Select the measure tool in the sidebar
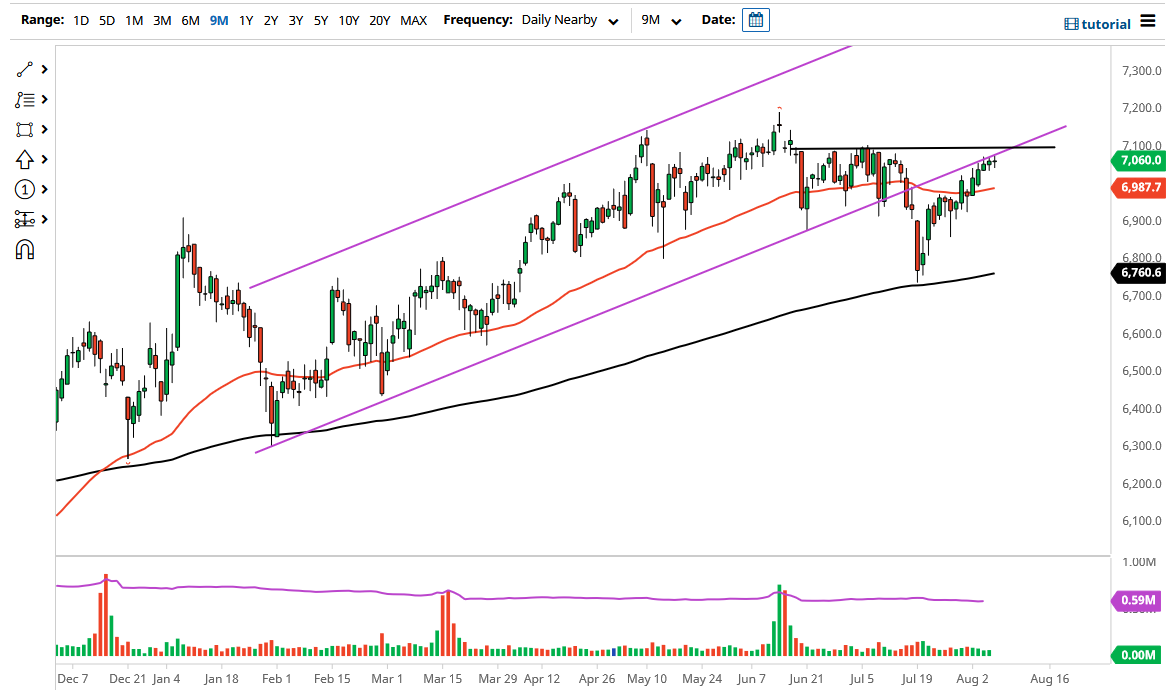1176x697 pixels. pyautogui.click(x=25, y=219)
